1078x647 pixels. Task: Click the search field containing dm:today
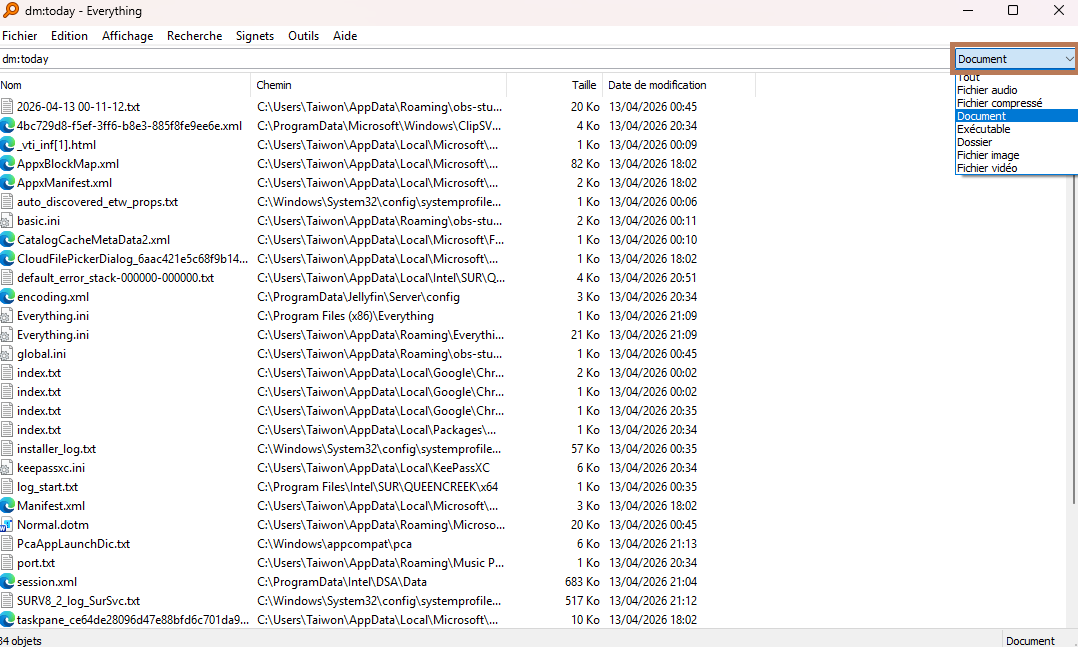(470, 59)
